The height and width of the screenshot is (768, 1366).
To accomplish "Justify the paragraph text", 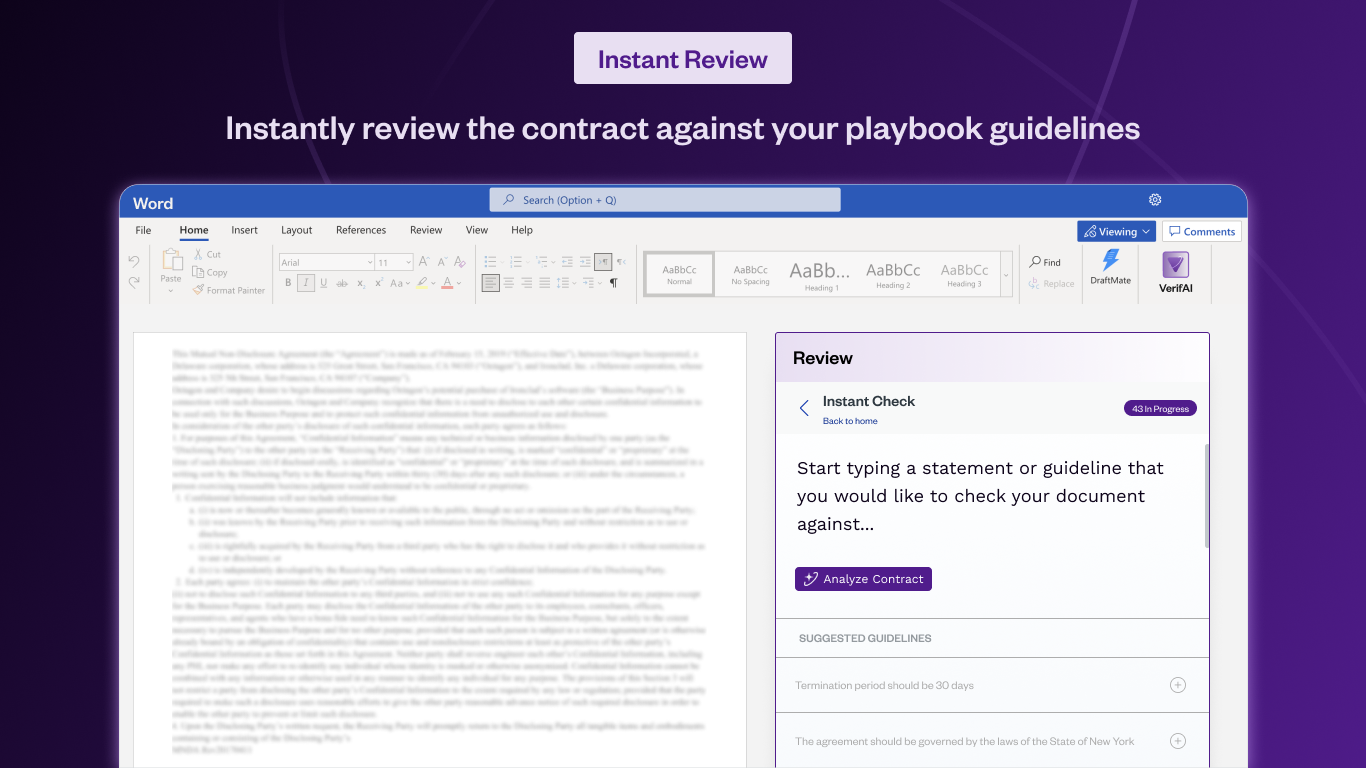I will [545, 283].
